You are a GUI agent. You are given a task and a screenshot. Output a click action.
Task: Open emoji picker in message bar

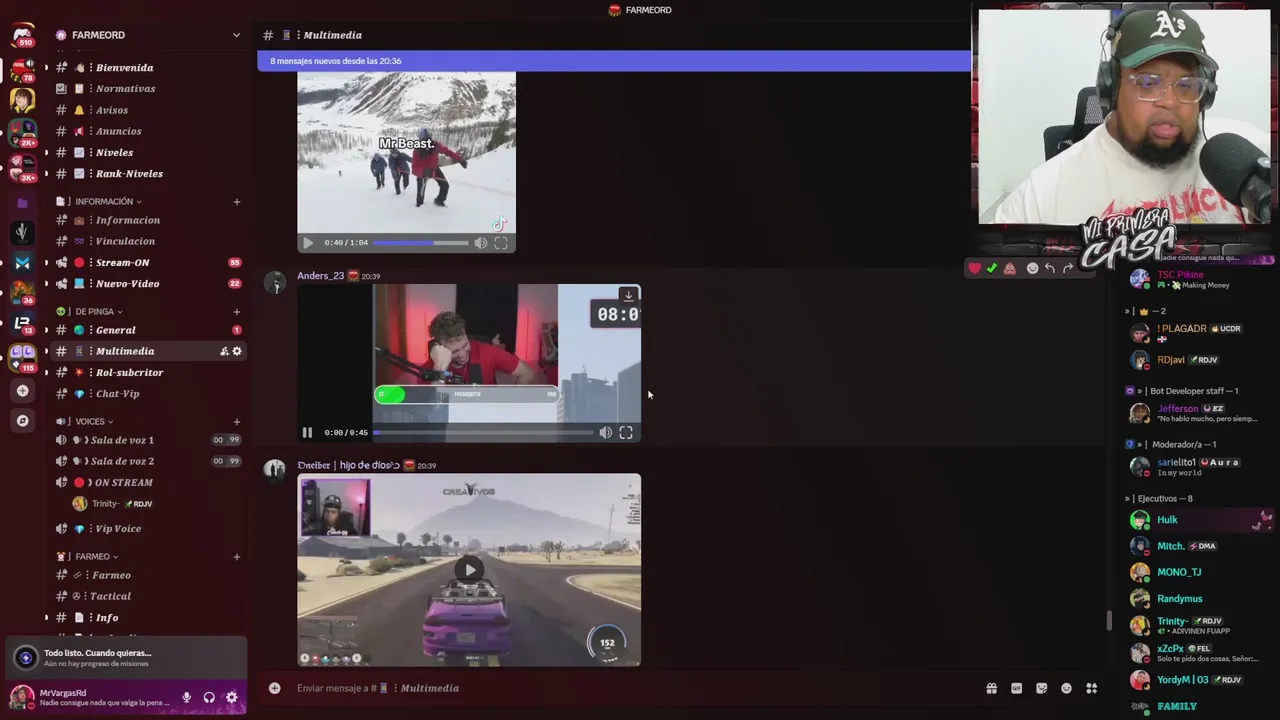pyautogui.click(x=1066, y=688)
